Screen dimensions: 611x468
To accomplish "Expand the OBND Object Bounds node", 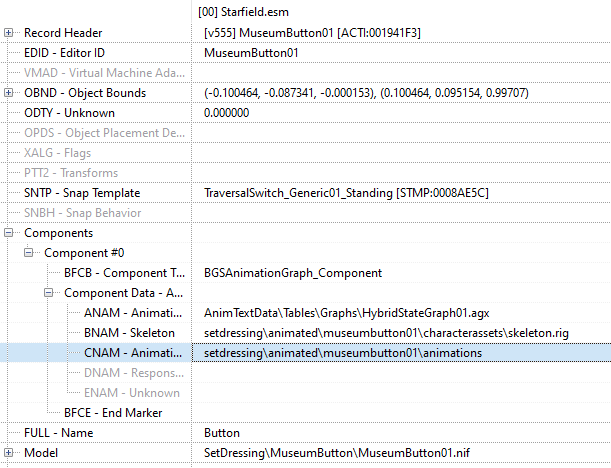I will 9,93.
